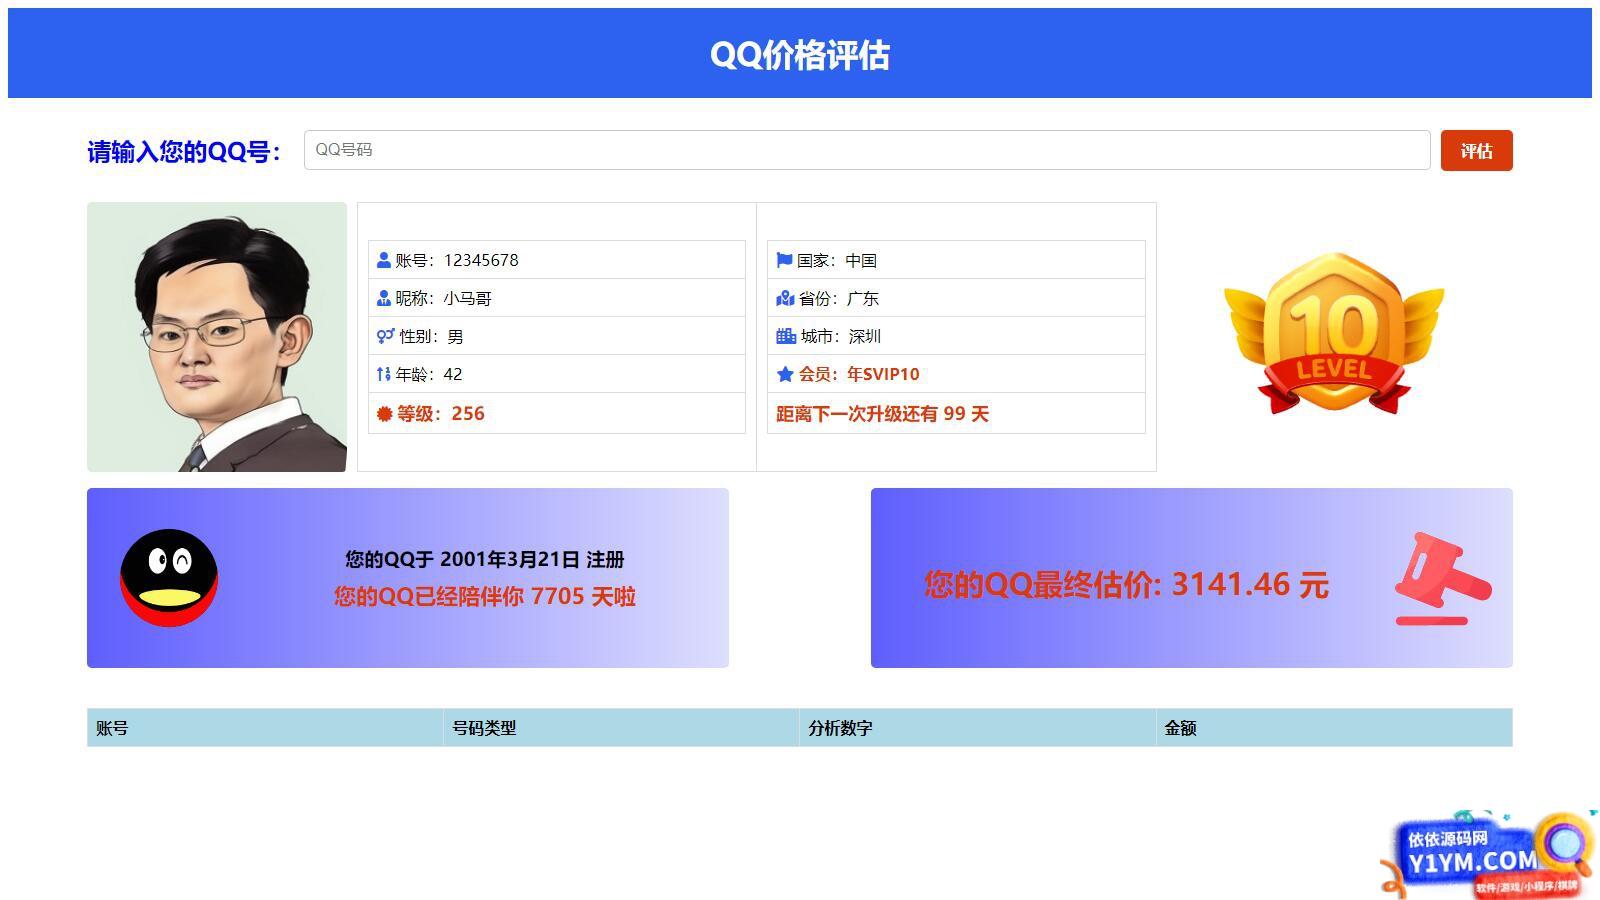The height and width of the screenshot is (900, 1600).
Task: Click the country value 中国
Action: coord(861,260)
